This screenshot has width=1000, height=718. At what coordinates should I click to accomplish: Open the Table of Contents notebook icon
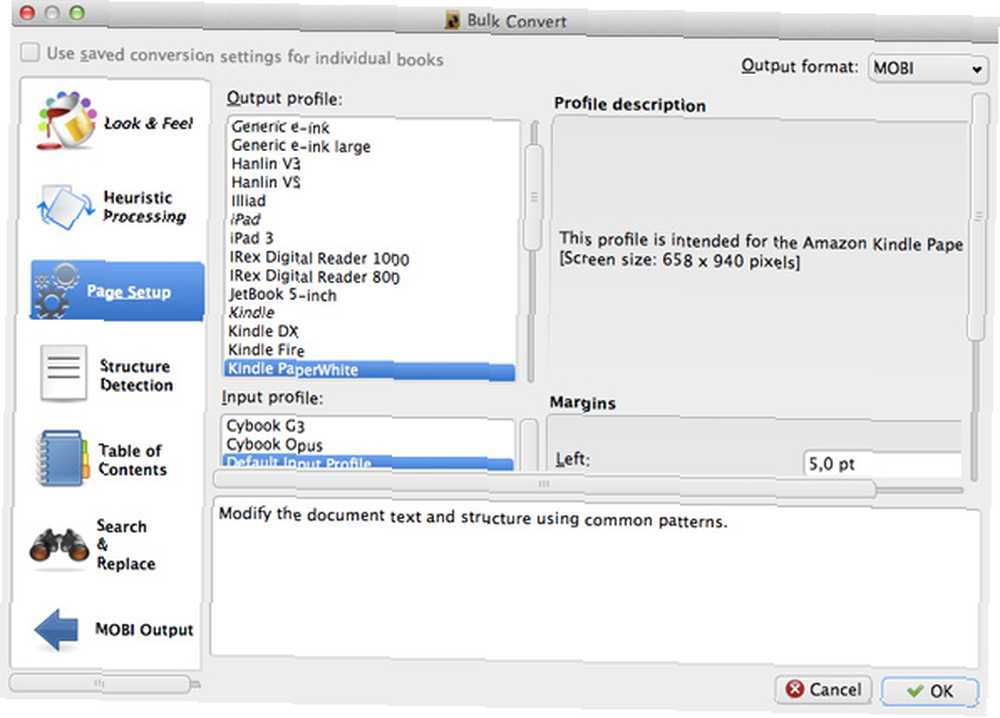(62, 458)
